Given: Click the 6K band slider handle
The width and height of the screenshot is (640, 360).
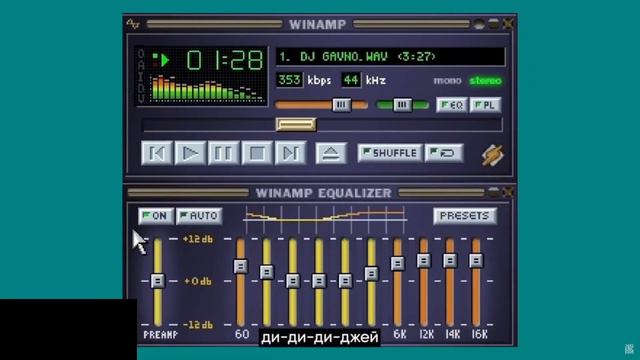Looking at the screenshot, I should [398, 263].
